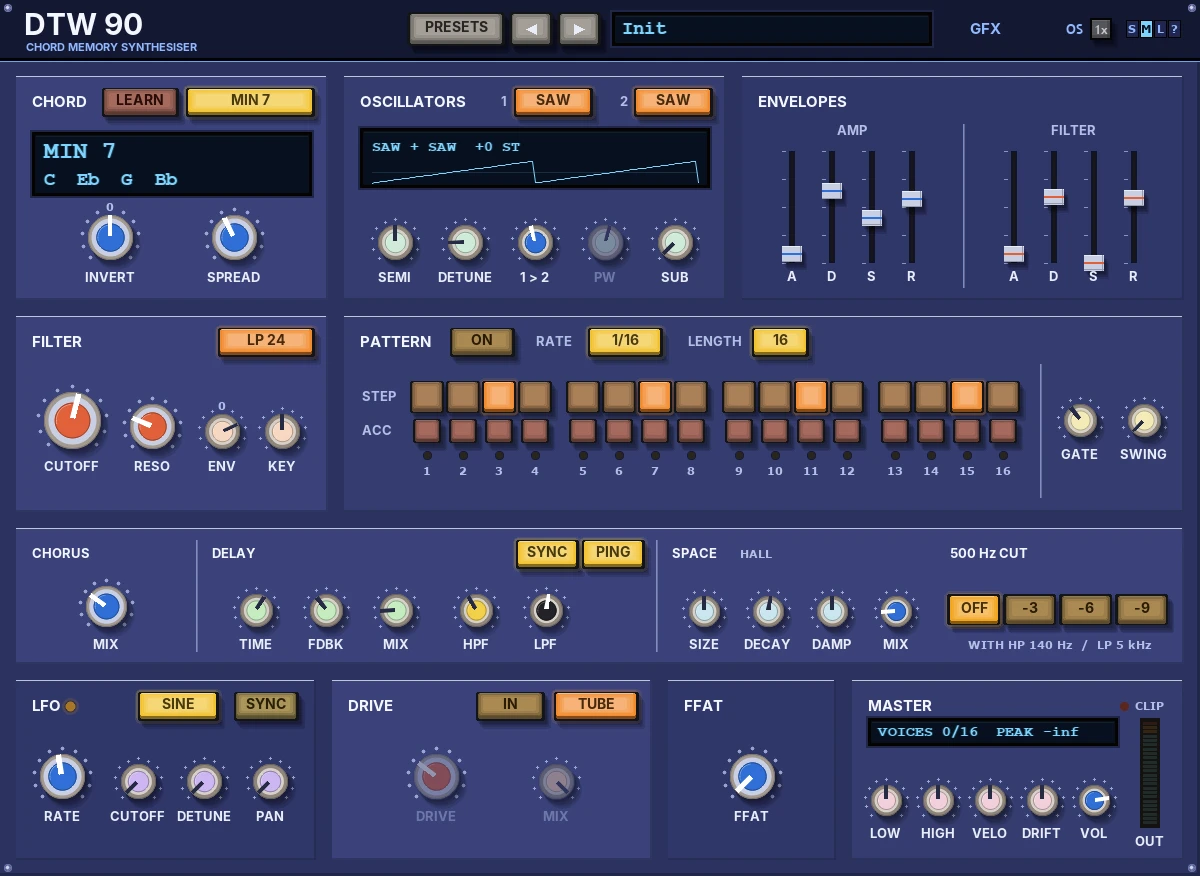Click the pattern SWING knob

click(1144, 420)
